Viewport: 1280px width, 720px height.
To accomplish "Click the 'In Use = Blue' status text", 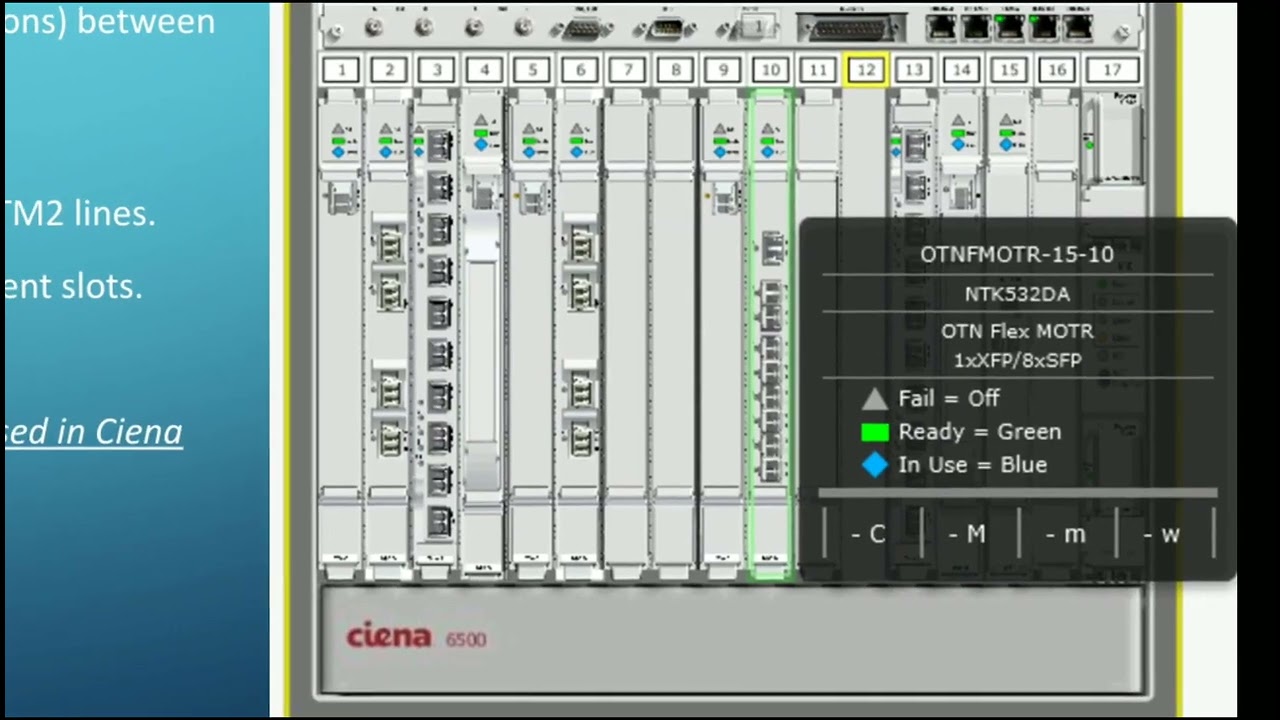I will (973, 465).
